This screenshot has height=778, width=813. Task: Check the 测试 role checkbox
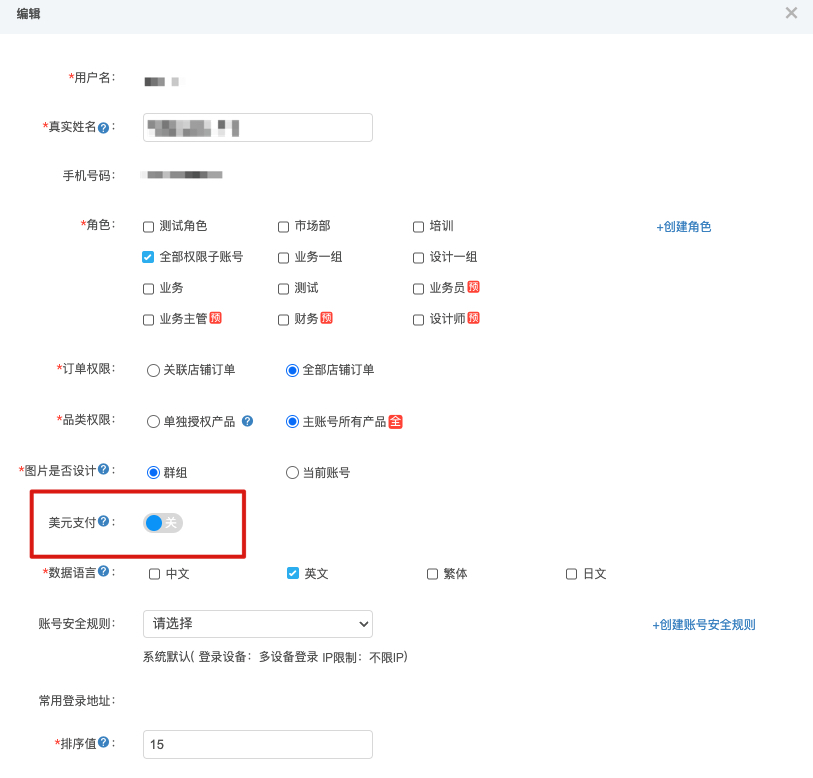[x=283, y=289]
